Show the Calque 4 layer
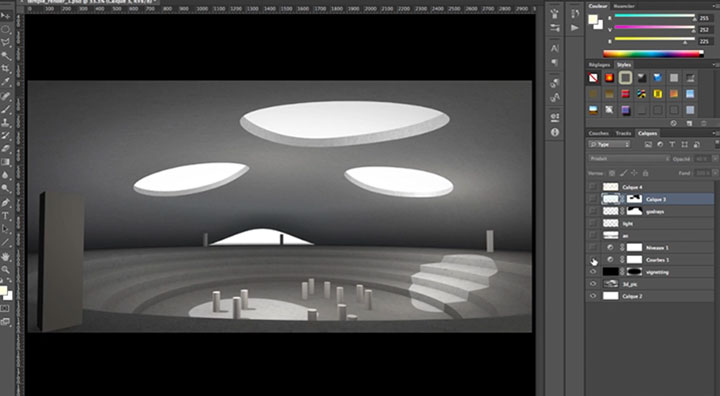Screen dimensions: 720x396 (593, 187)
